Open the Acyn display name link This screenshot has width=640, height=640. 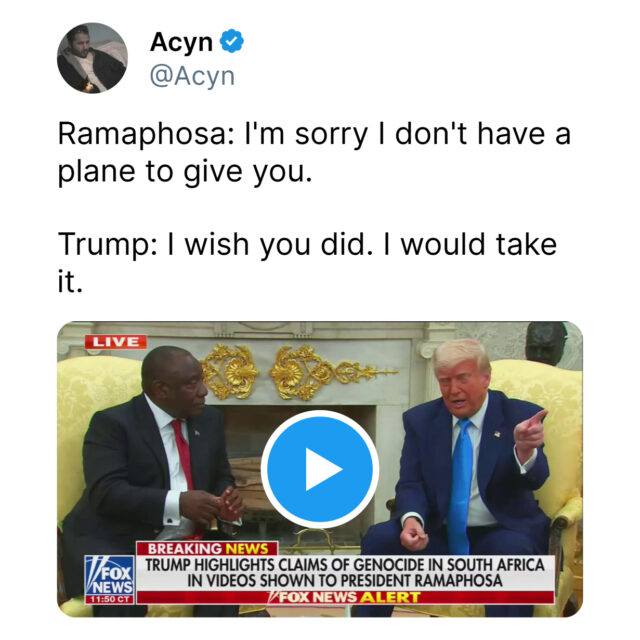pos(181,42)
